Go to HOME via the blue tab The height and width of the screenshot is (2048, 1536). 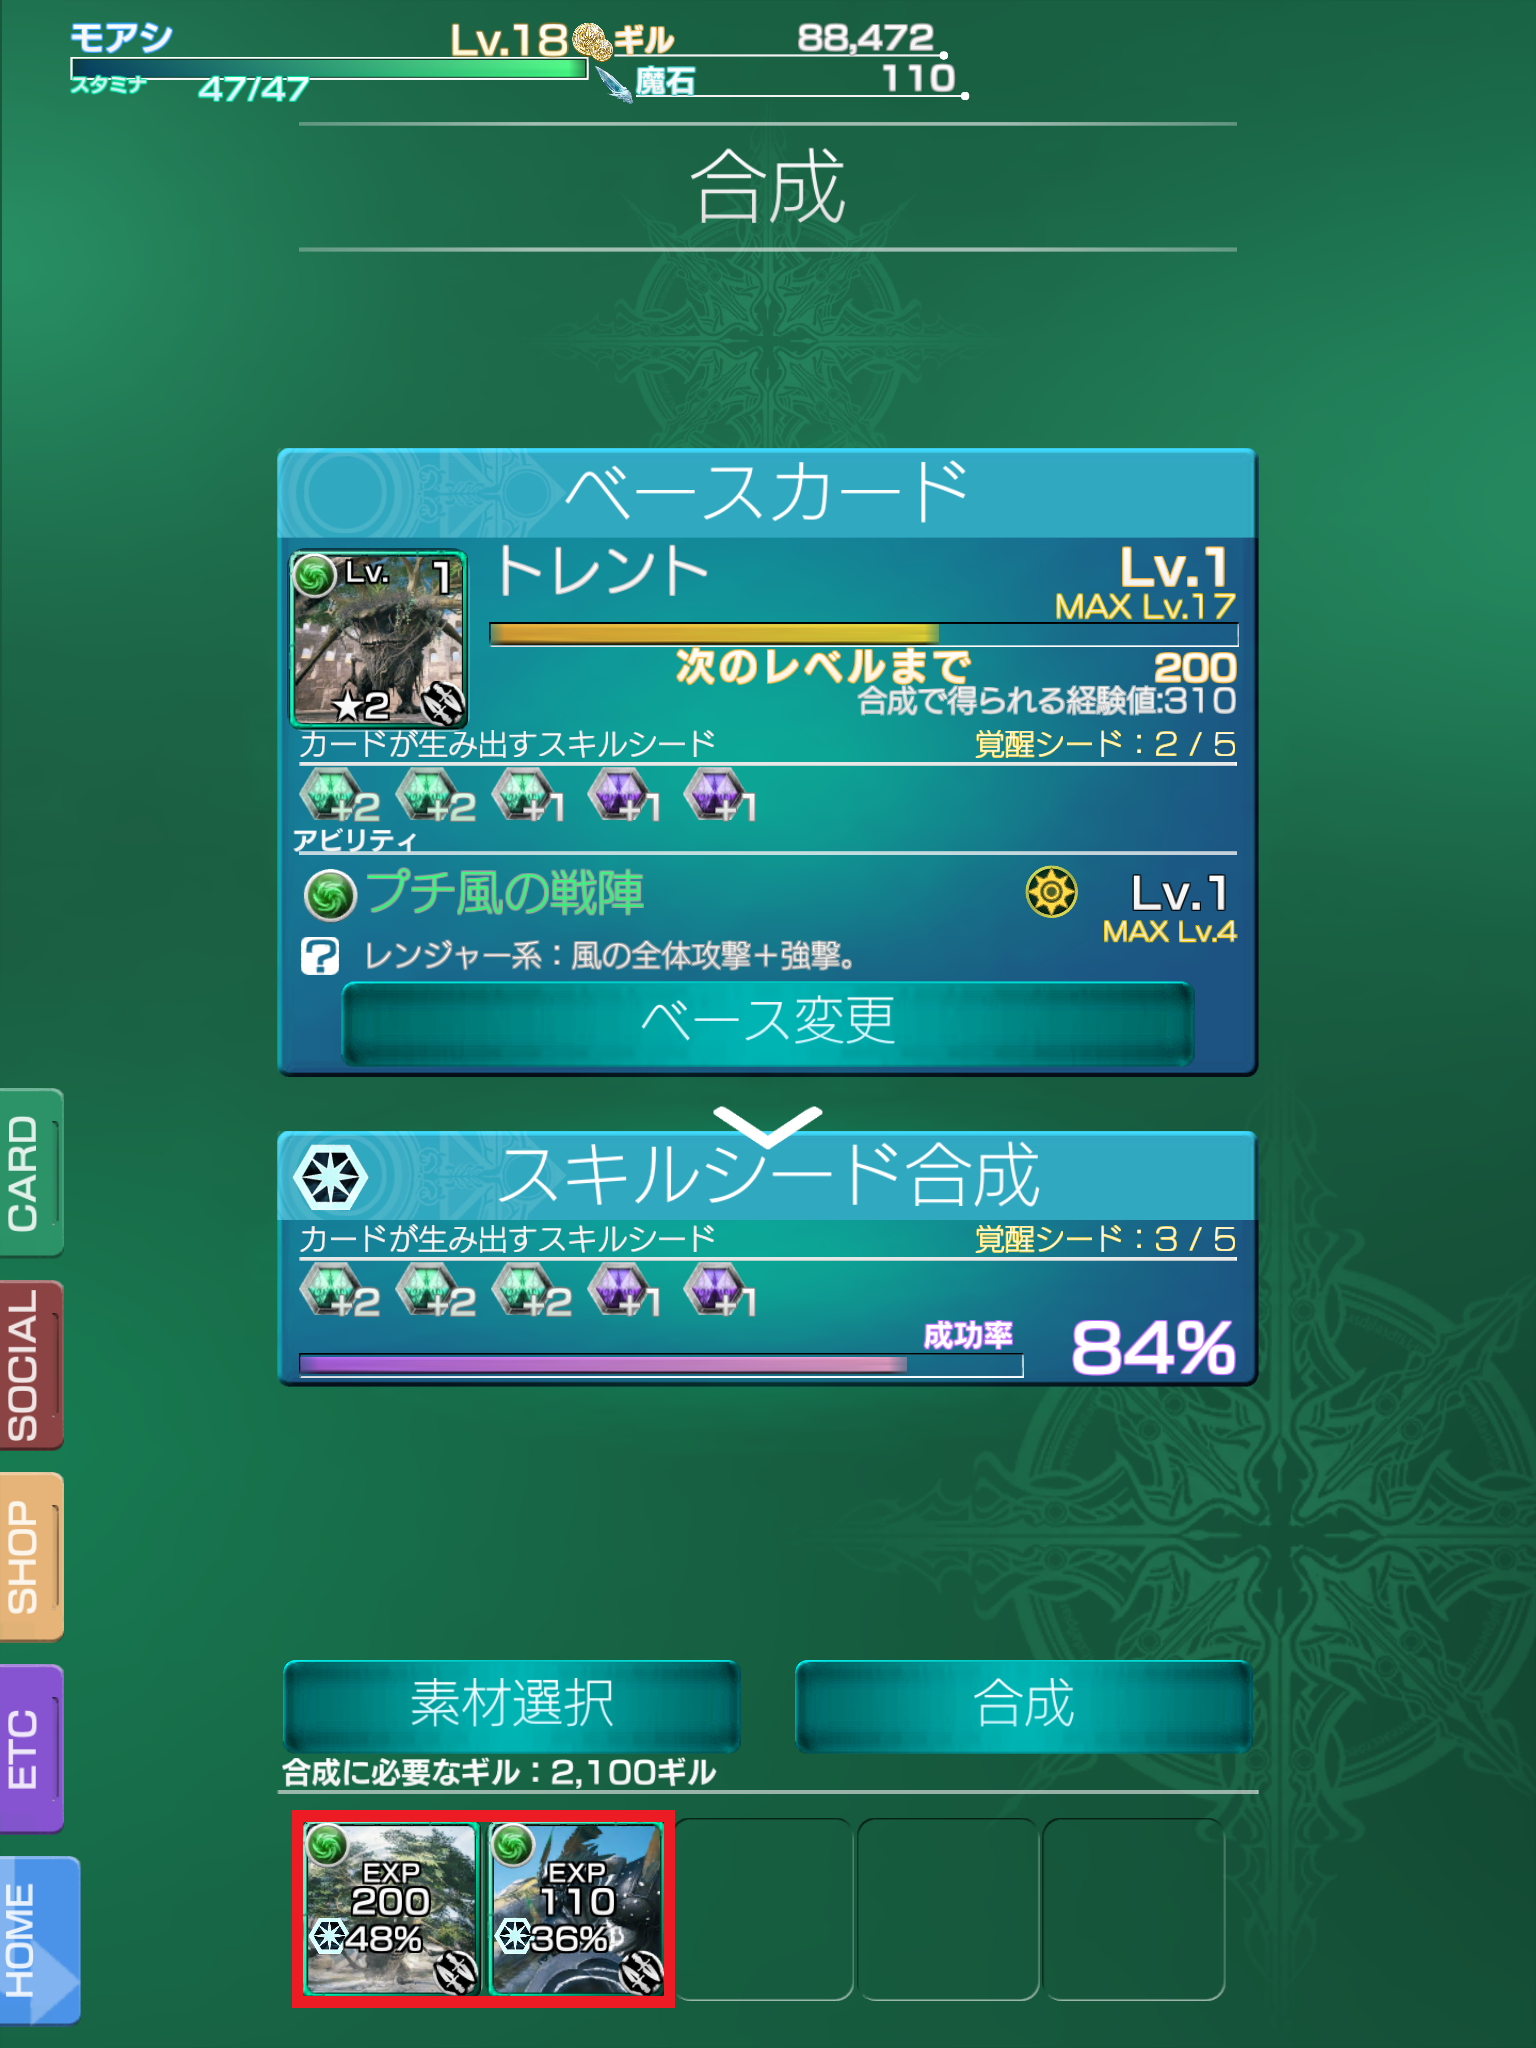(39, 1941)
